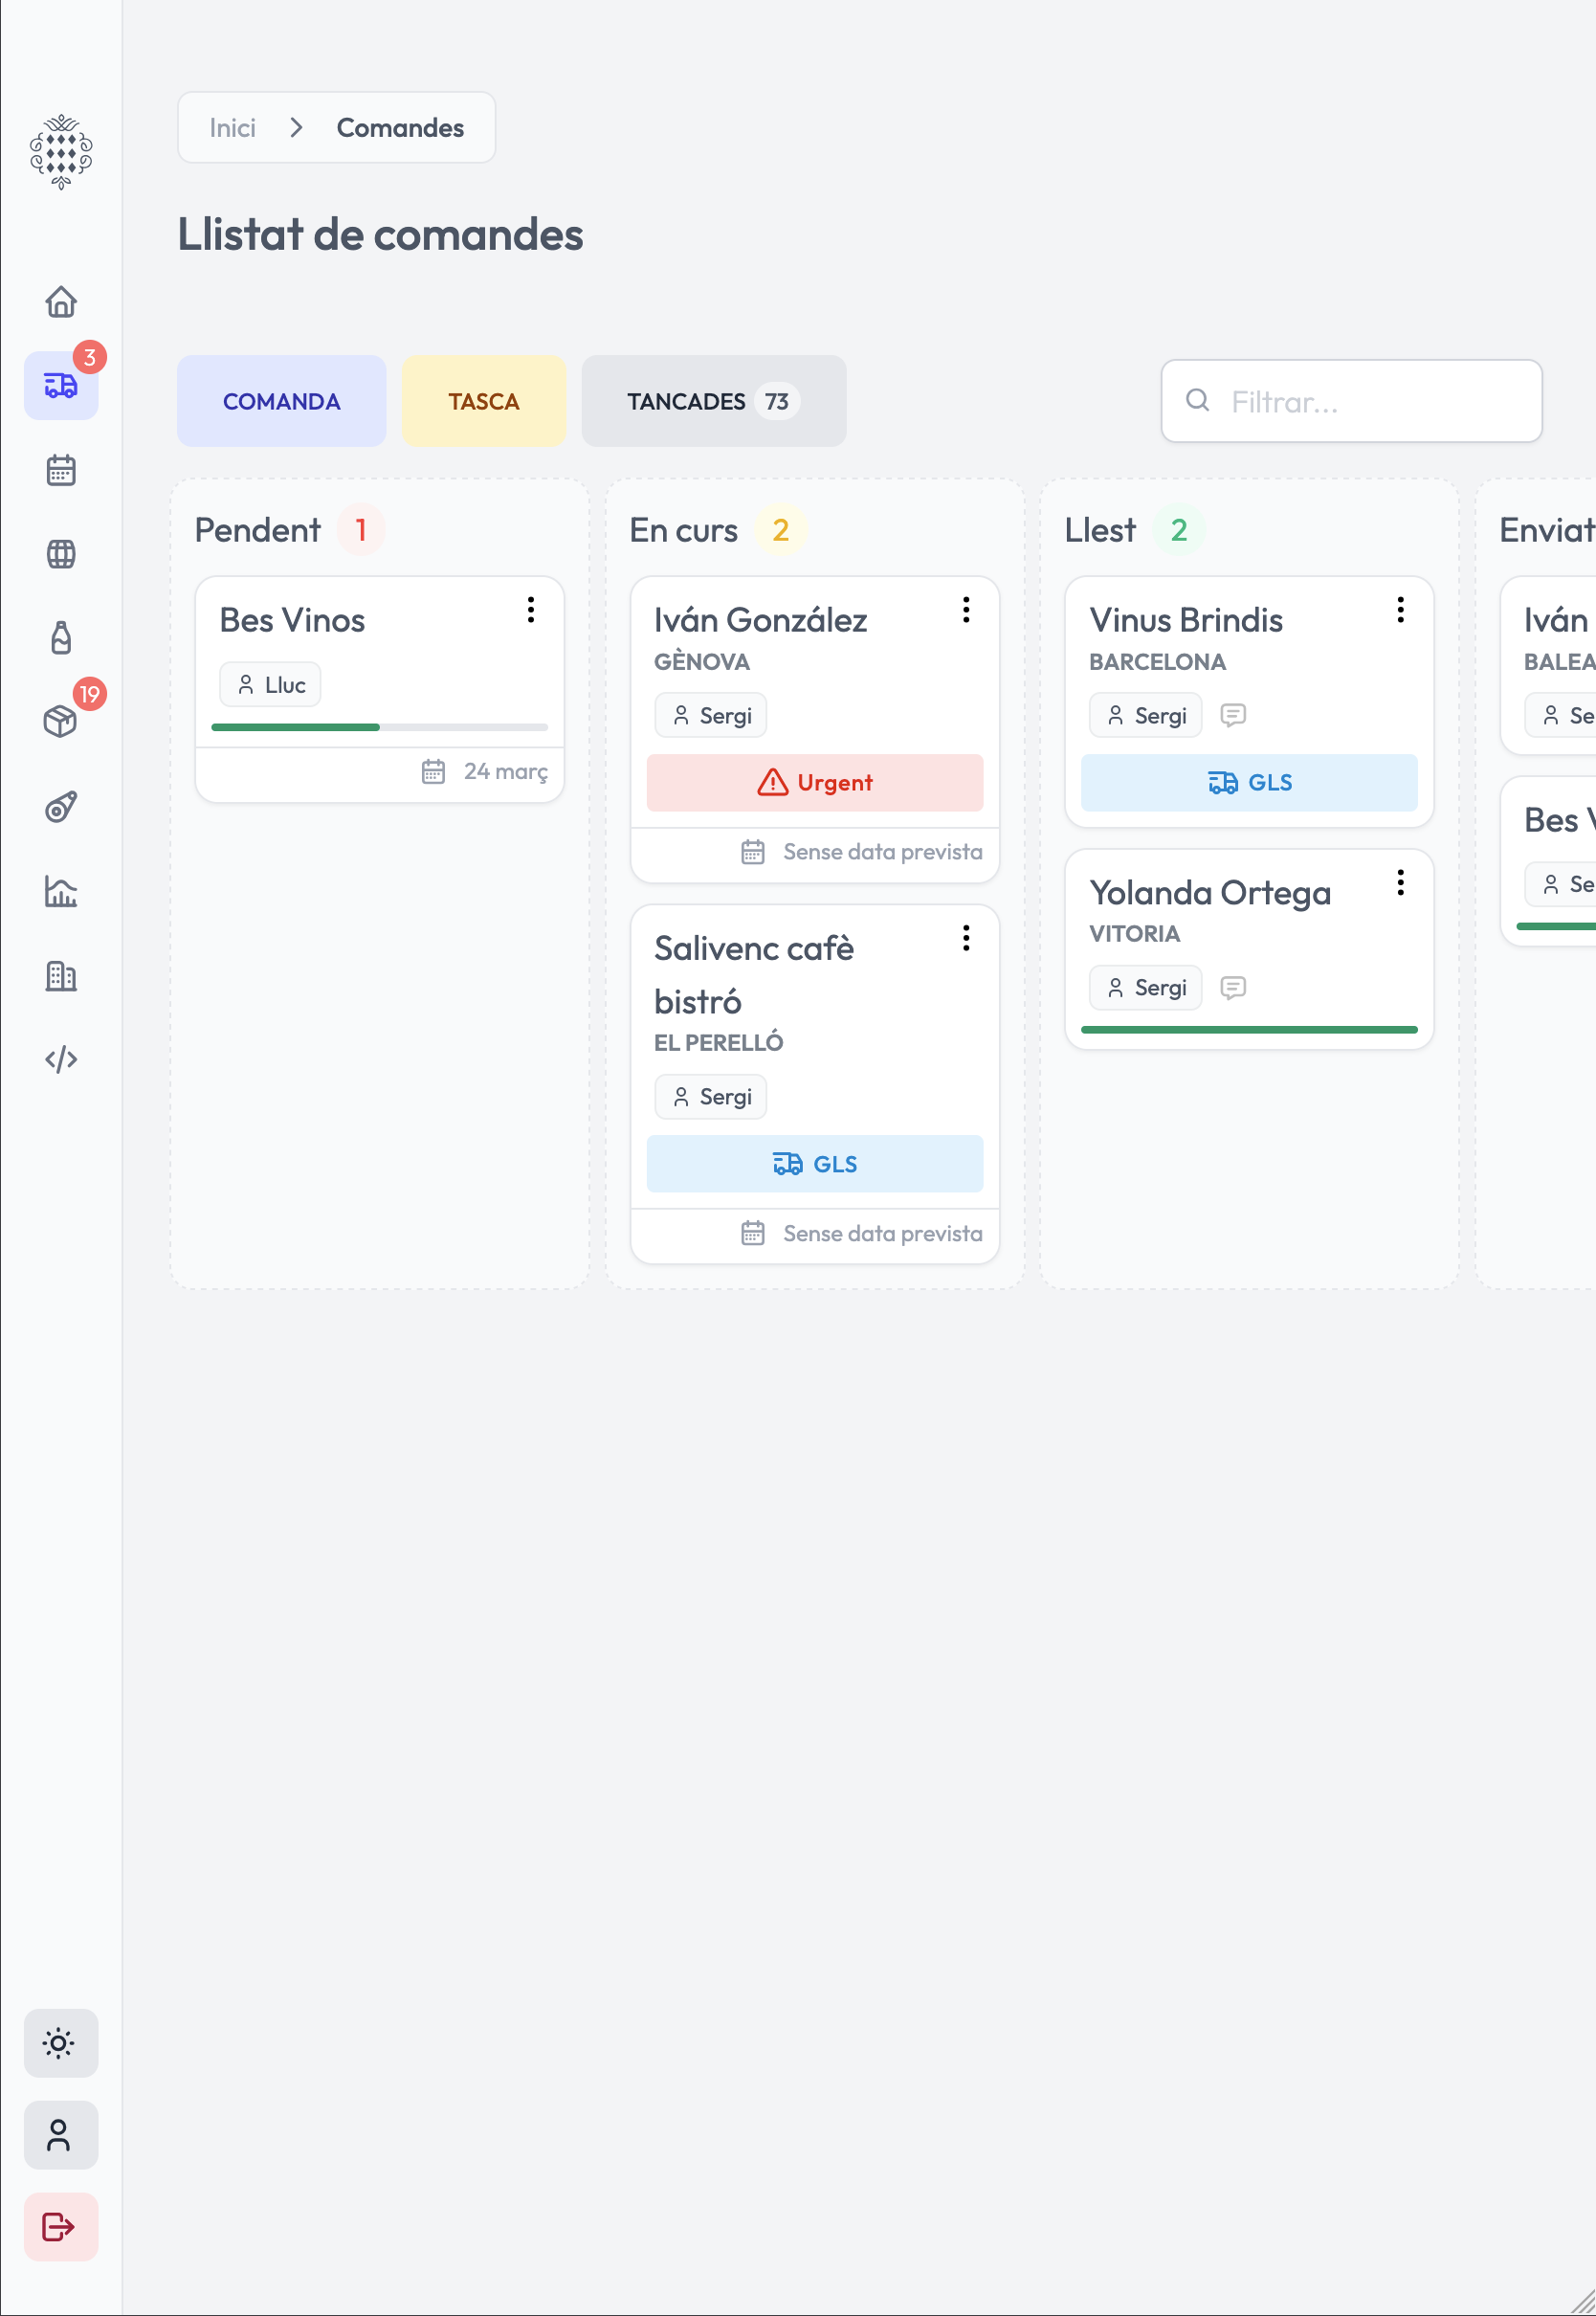
Task: Toggle light/dark theme sun button
Action: pyautogui.click(x=60, y=2042)
